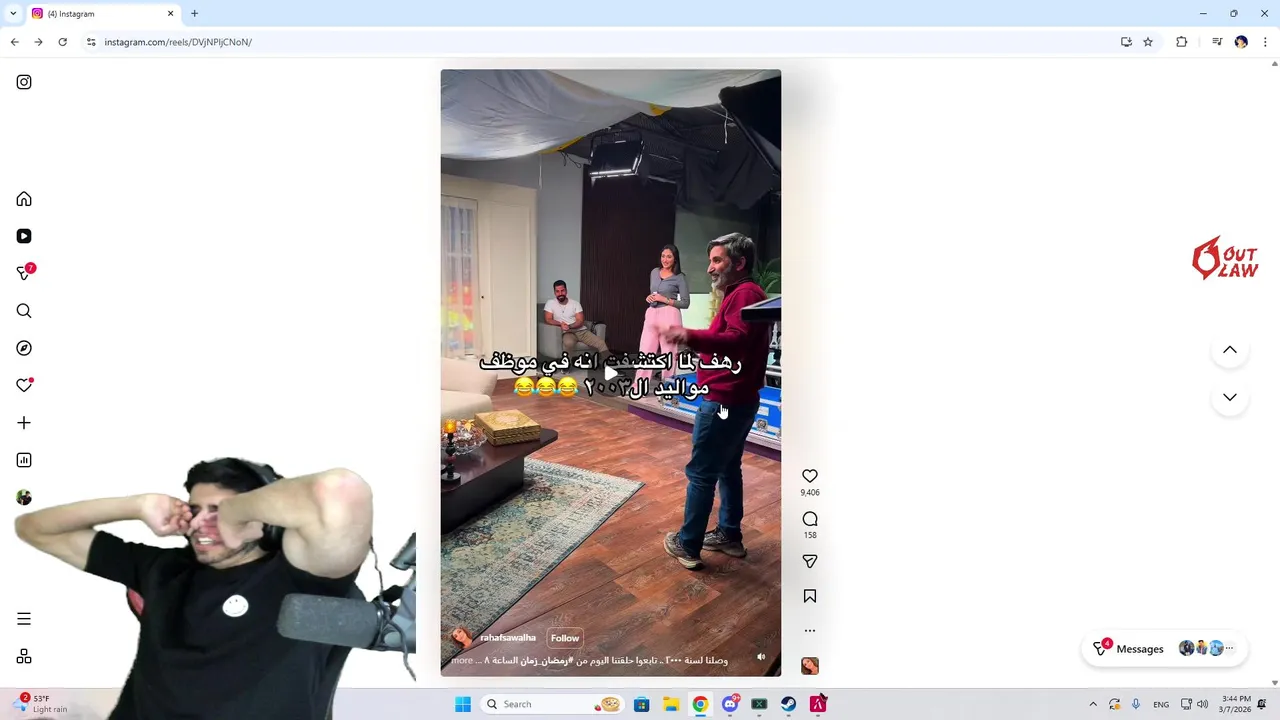Click the page scrollbar's up arrow
Screen dimensions: 1280x720
pos(1275,64)
